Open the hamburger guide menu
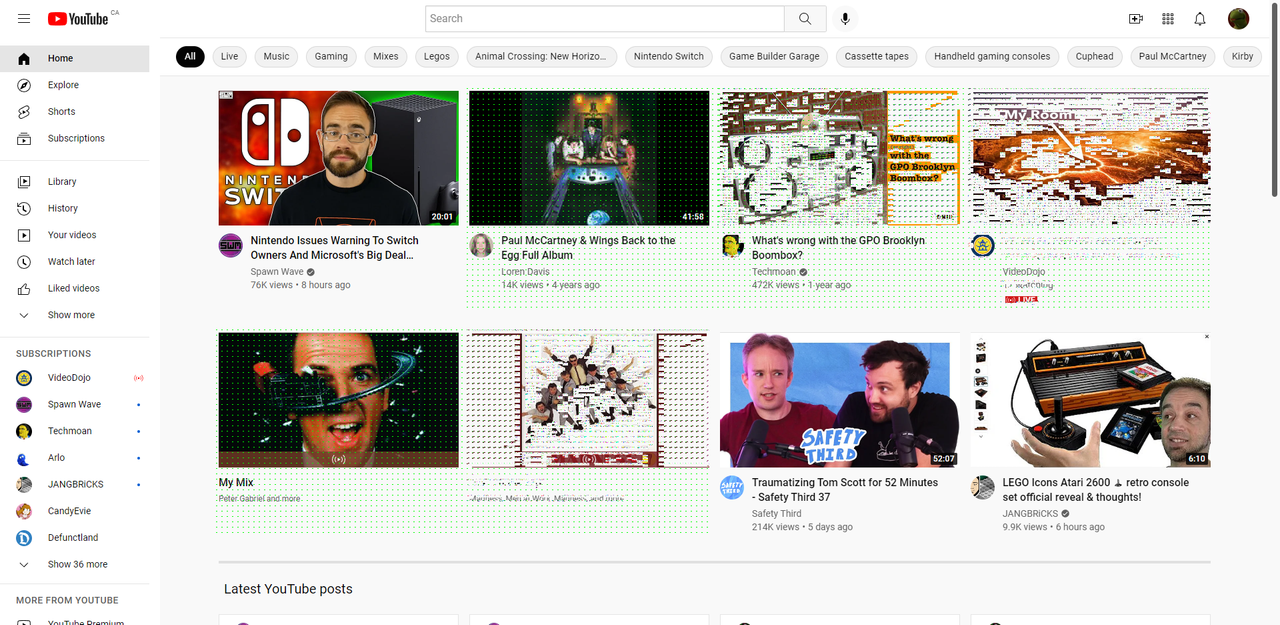Image resolution: width=1280 pixels, height=625 pixels. click(24, 19)
